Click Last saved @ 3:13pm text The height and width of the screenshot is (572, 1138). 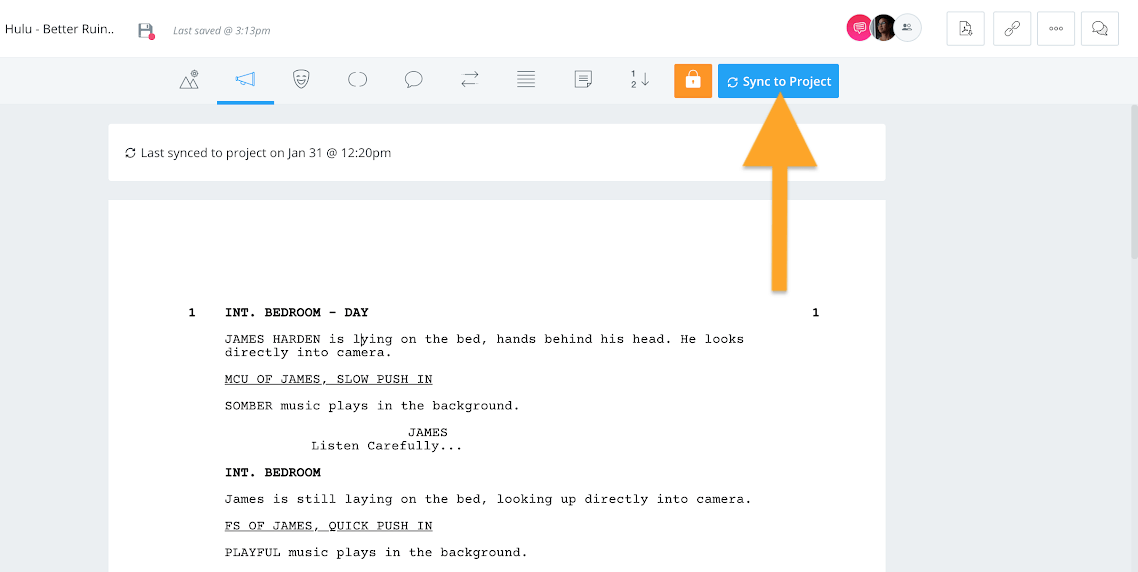point(221,30)
